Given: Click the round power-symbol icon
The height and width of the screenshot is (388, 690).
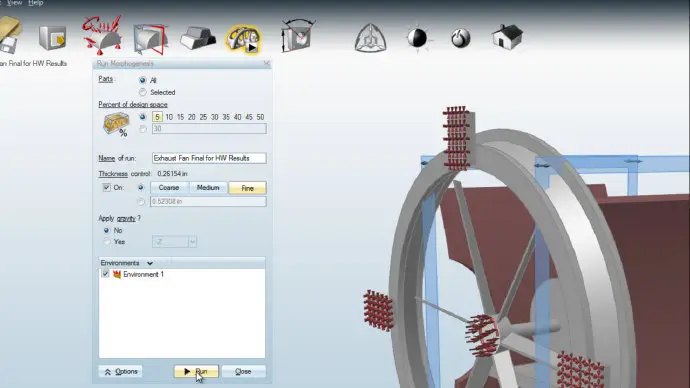Looking at the screenshot, I should coord(461,39).
